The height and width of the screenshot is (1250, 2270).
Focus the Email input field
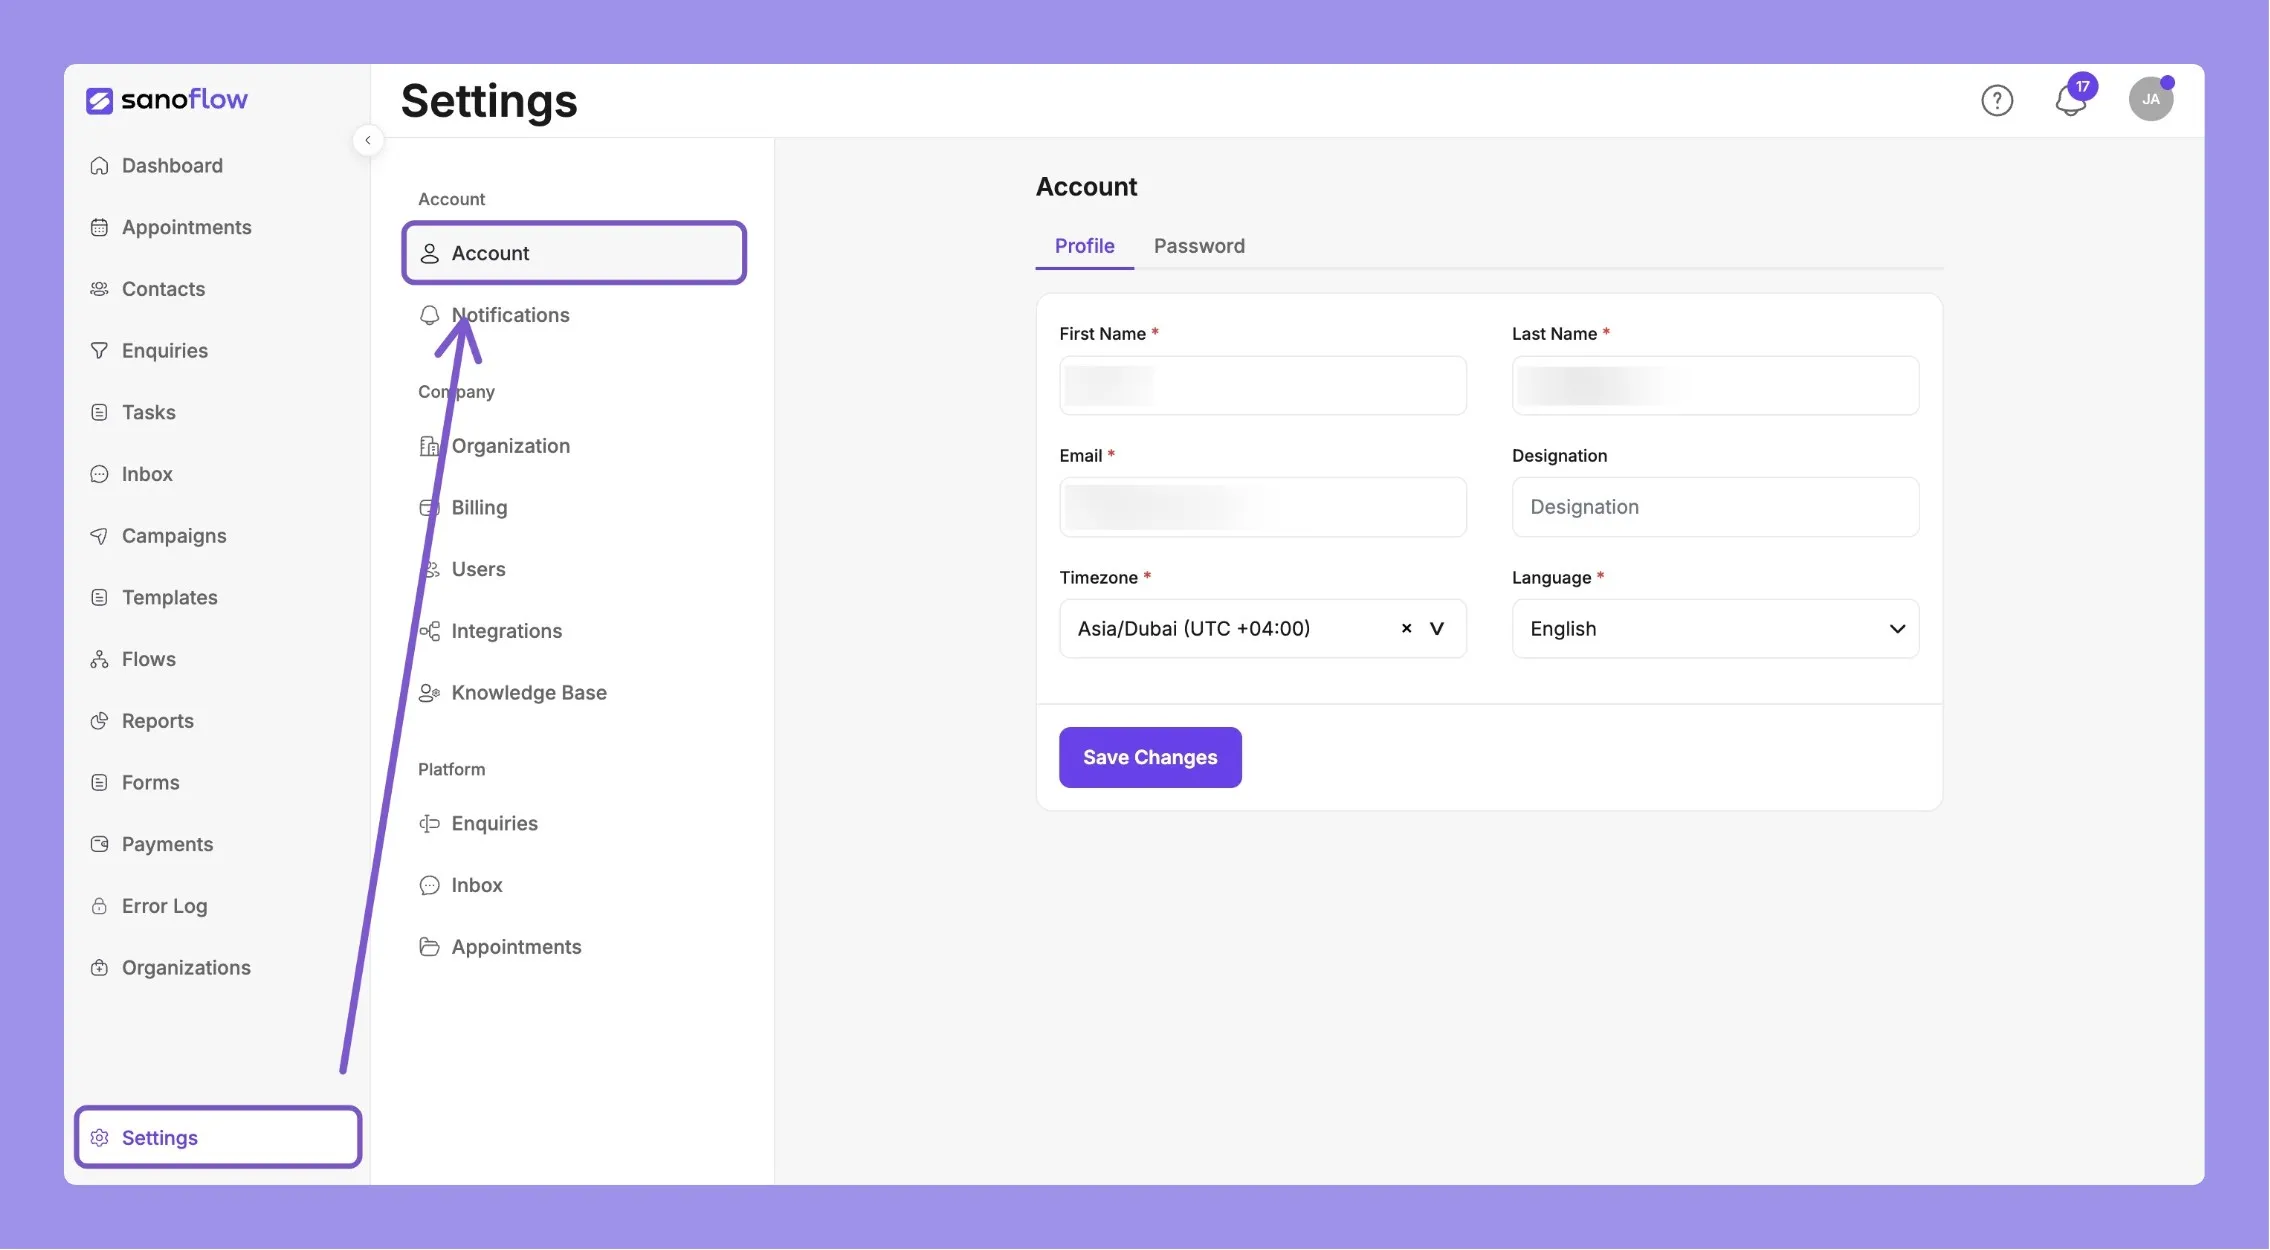[1263, 508]
